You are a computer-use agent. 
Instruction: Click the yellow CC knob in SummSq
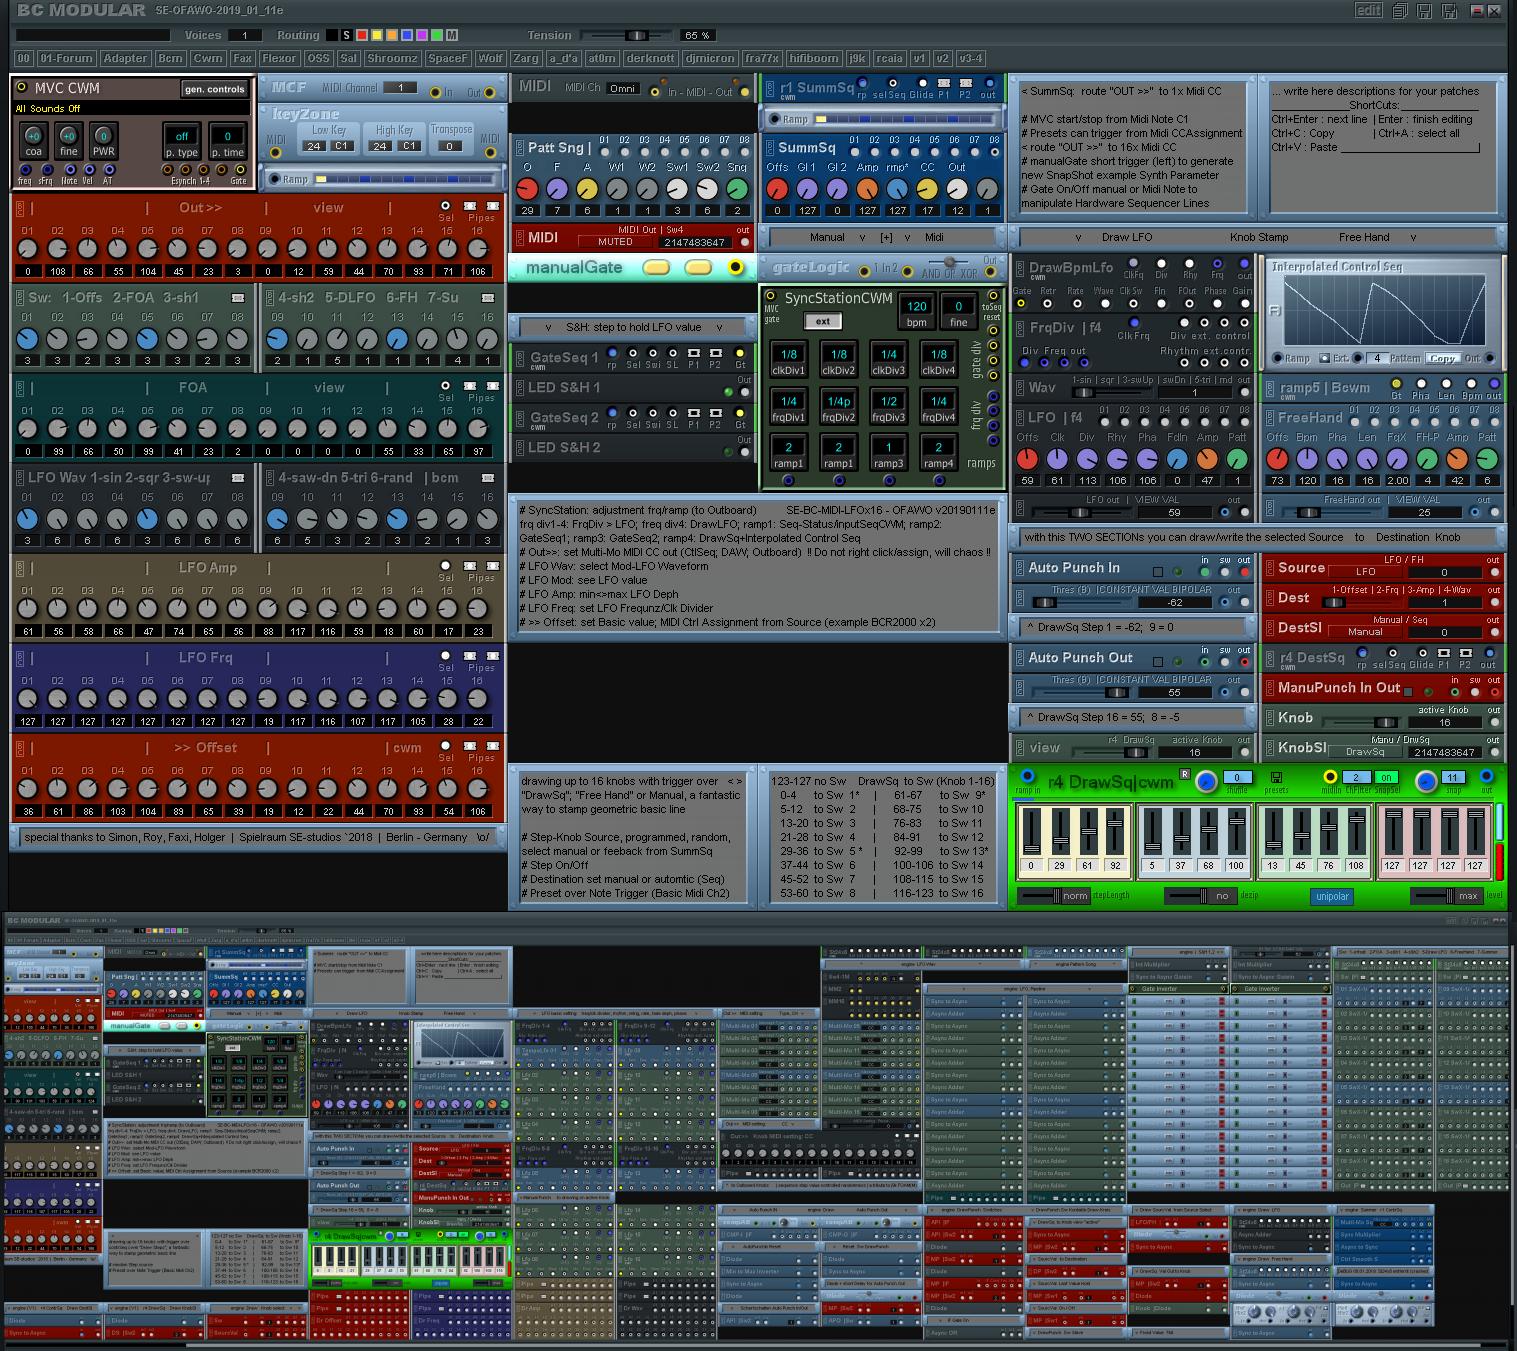[927, 189]
